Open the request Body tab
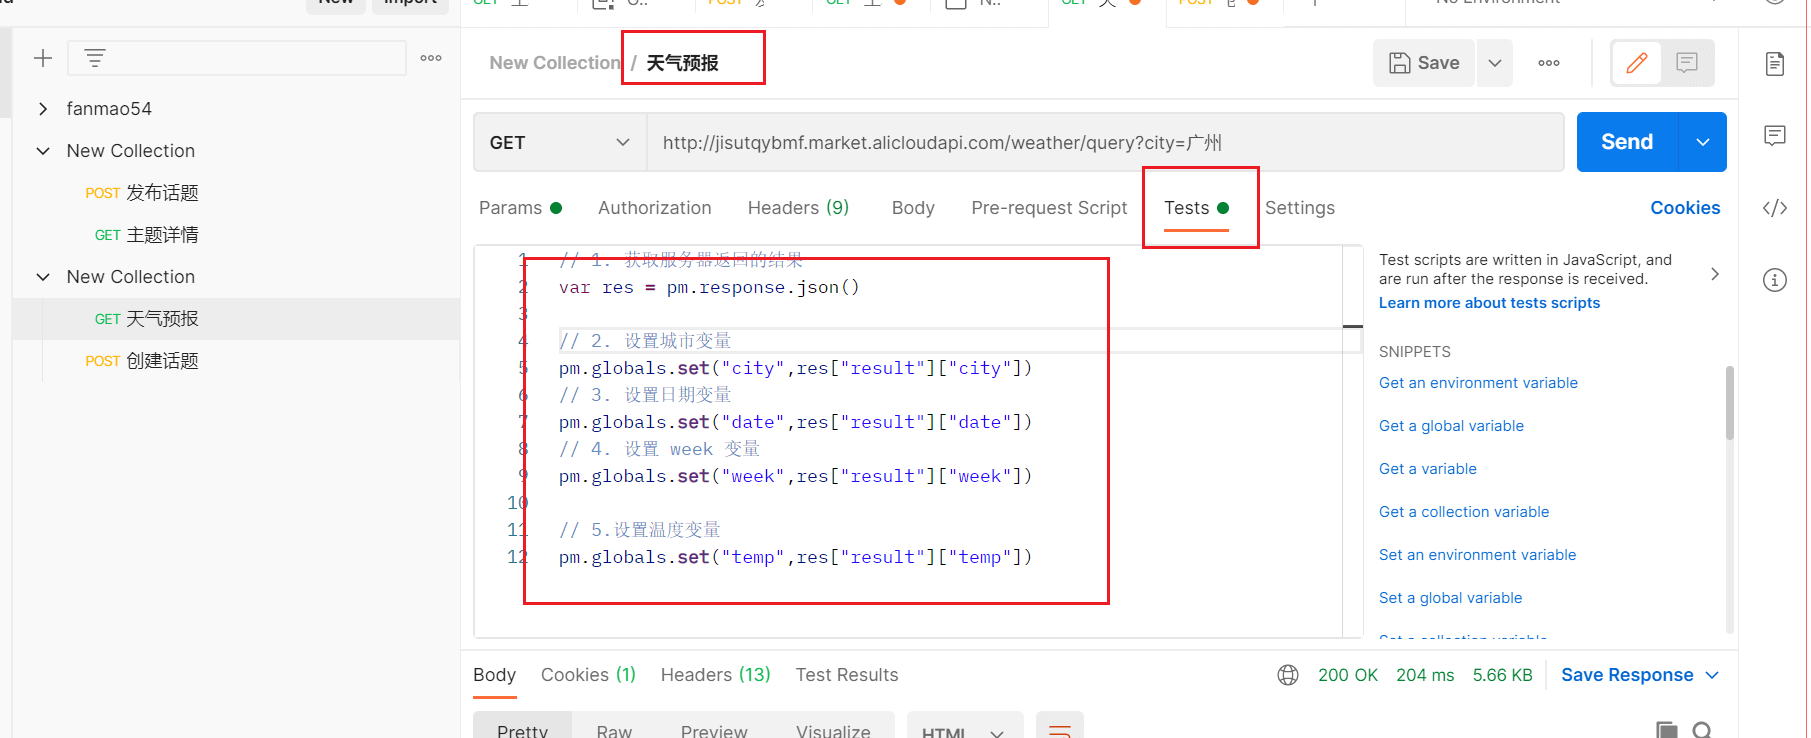Viewport: 1811px width, 738px height. coord(913,208)
